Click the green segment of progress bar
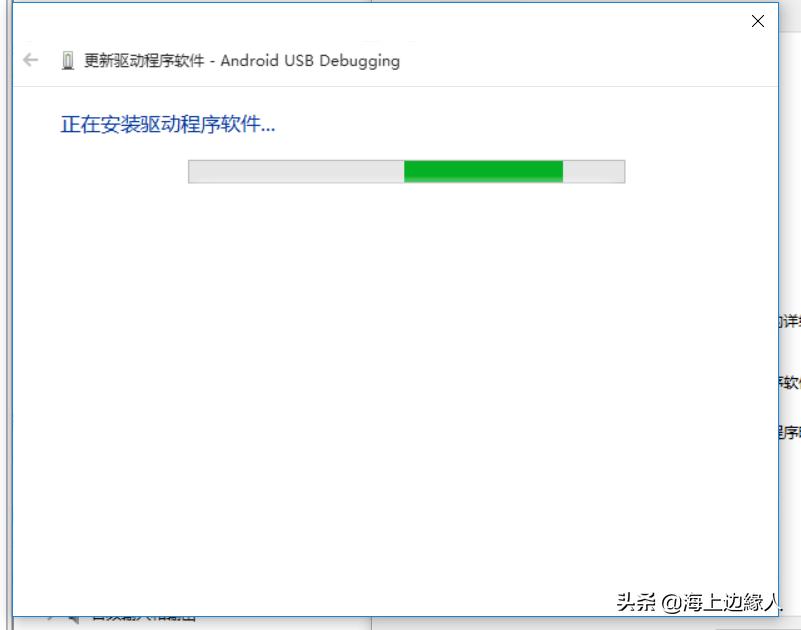The height and width of the screenshot is (630, 801). tap(483, 171)
